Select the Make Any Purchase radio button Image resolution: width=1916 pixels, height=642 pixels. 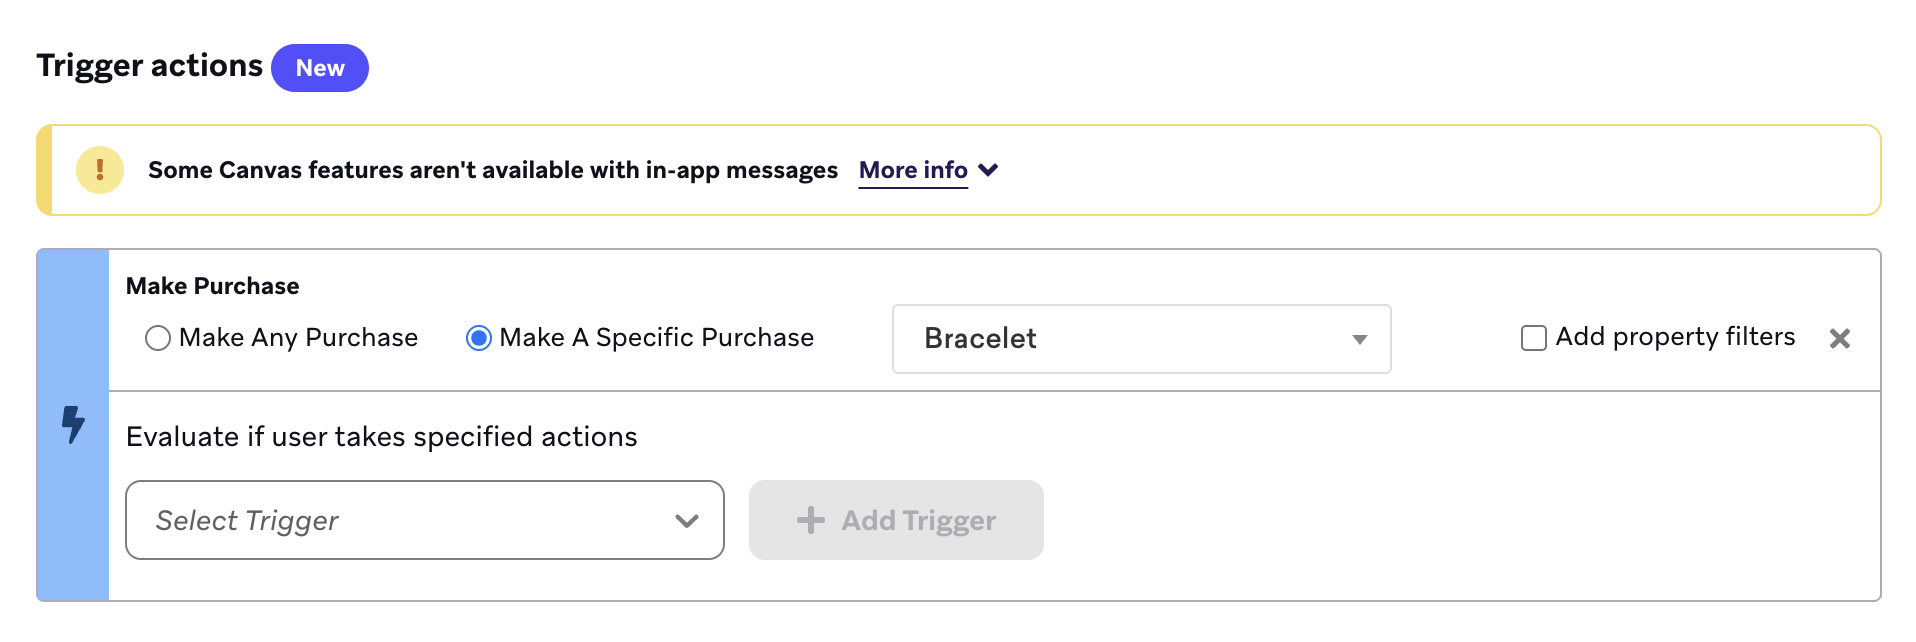tap(158, 338)
